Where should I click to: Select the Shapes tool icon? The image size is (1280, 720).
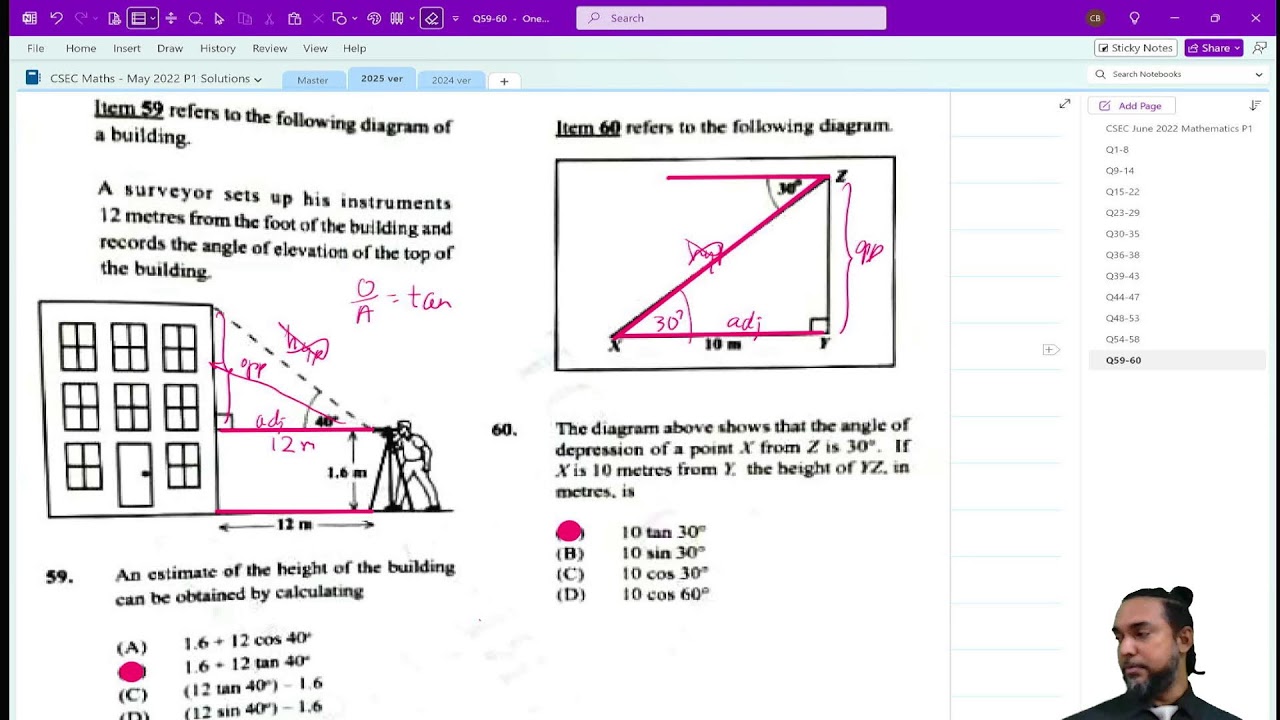click(x=339, y=18)
